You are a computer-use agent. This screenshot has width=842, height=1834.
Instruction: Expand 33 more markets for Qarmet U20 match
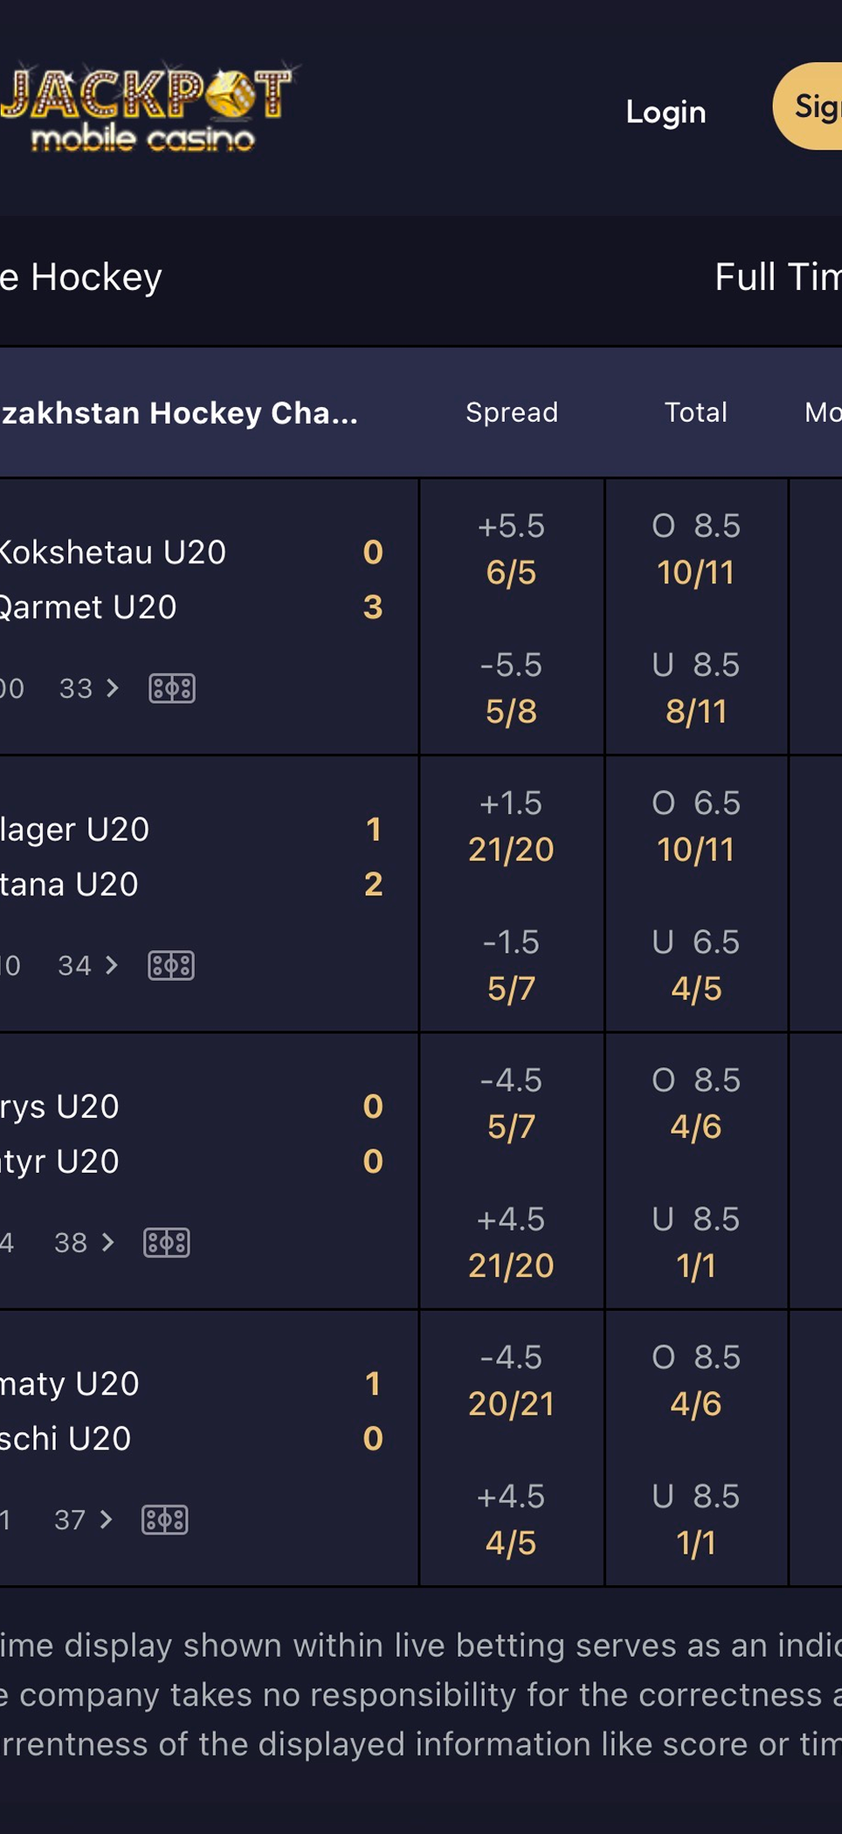click(89, 688)
